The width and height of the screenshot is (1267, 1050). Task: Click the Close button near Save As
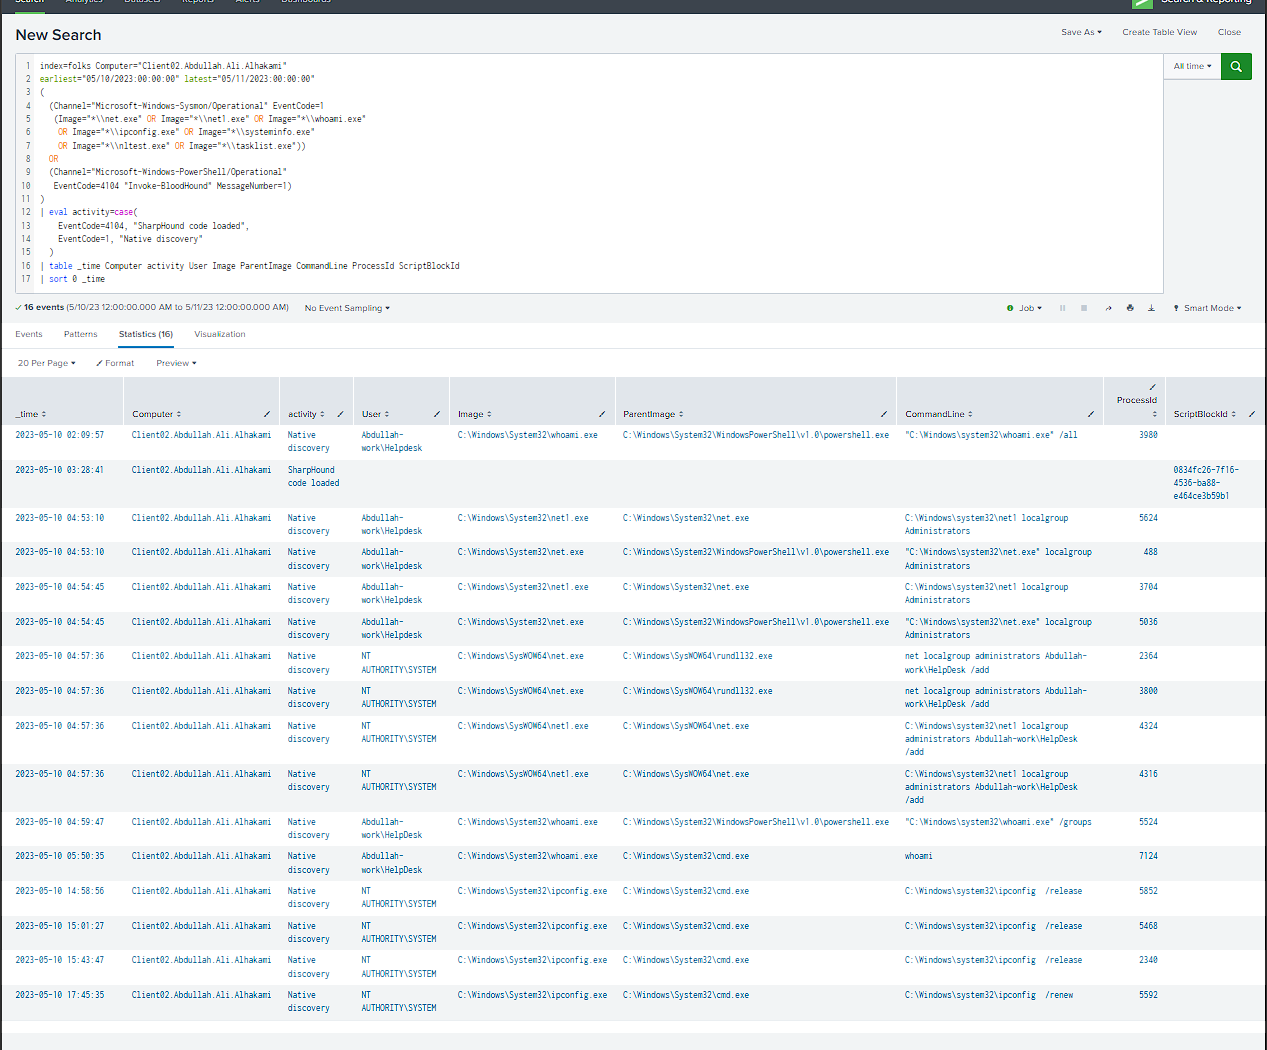[1229, 32]
